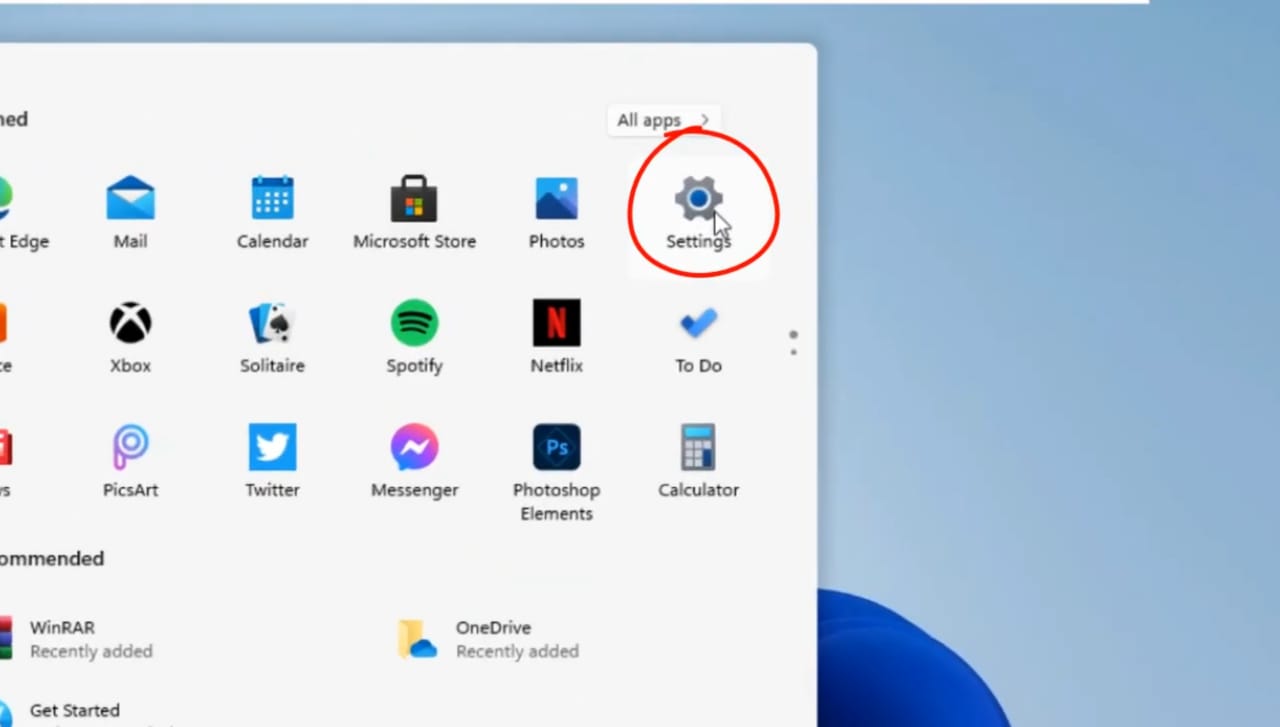Open recommended item OneDrive

click(489, 638)
